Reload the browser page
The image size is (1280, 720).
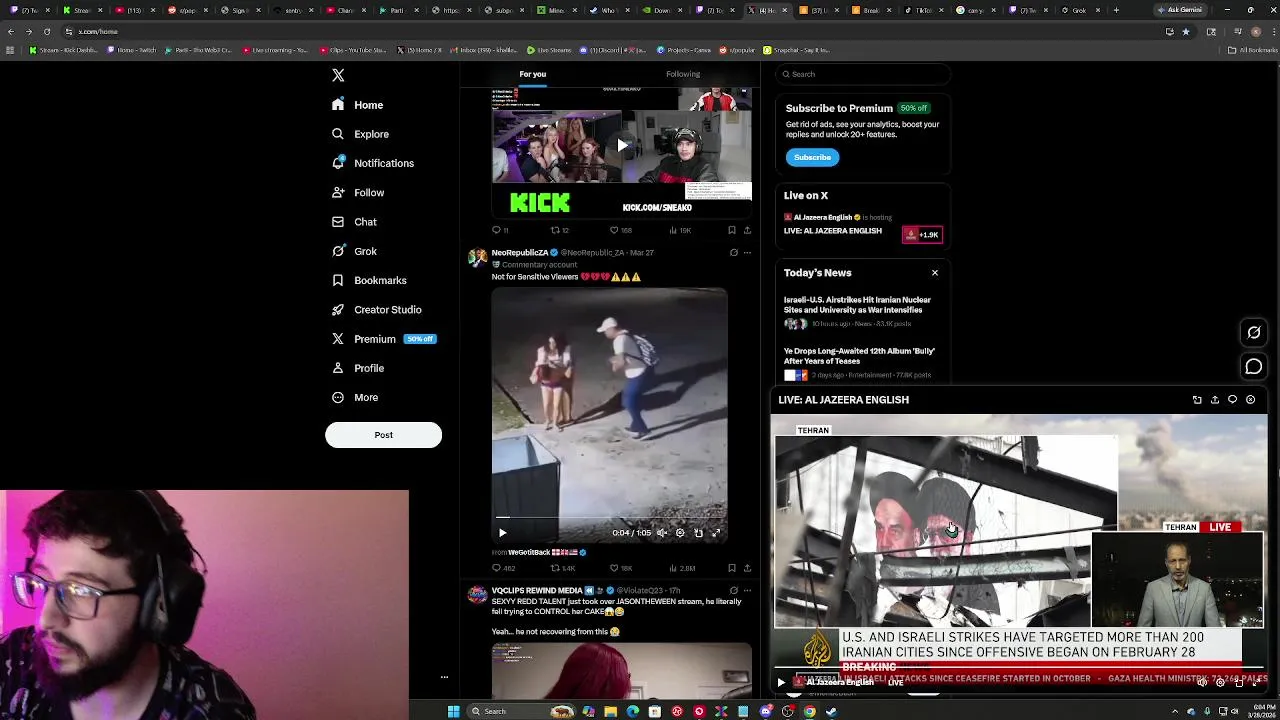[x=46, y=31]
